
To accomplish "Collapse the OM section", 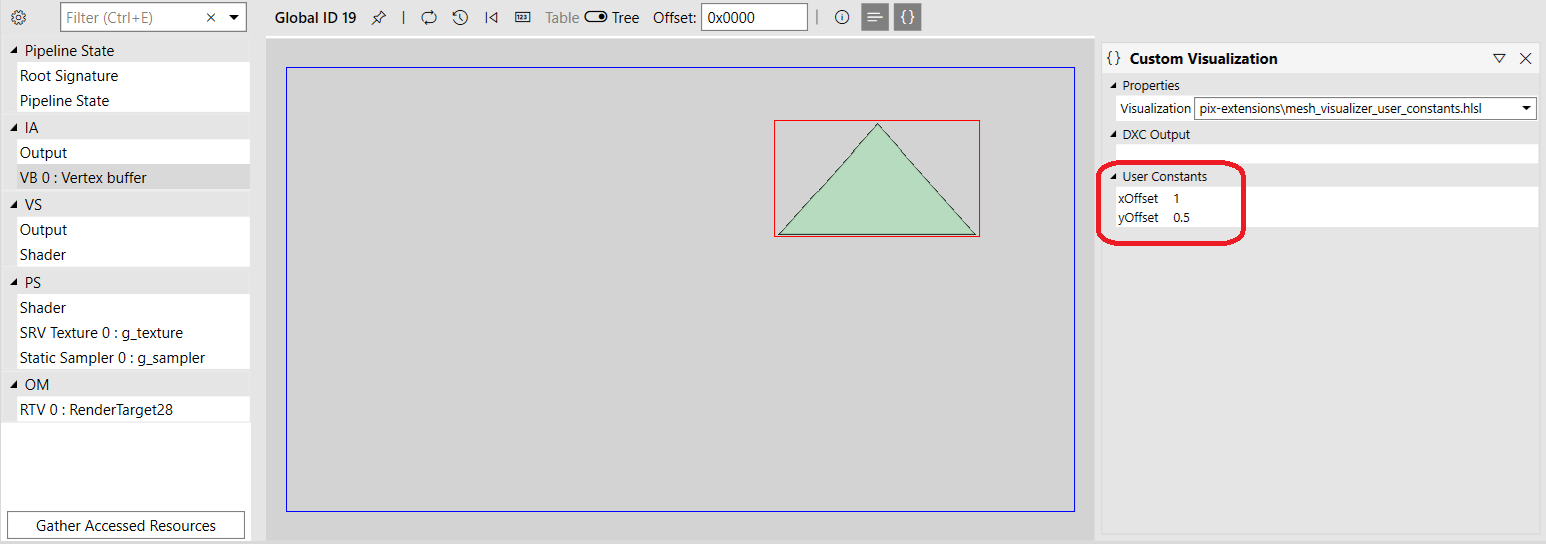I will pos(14,385).
